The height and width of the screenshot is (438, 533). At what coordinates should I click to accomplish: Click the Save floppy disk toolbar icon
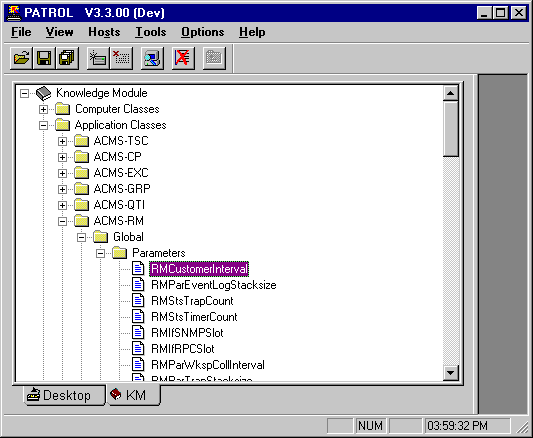pos(44,58)
